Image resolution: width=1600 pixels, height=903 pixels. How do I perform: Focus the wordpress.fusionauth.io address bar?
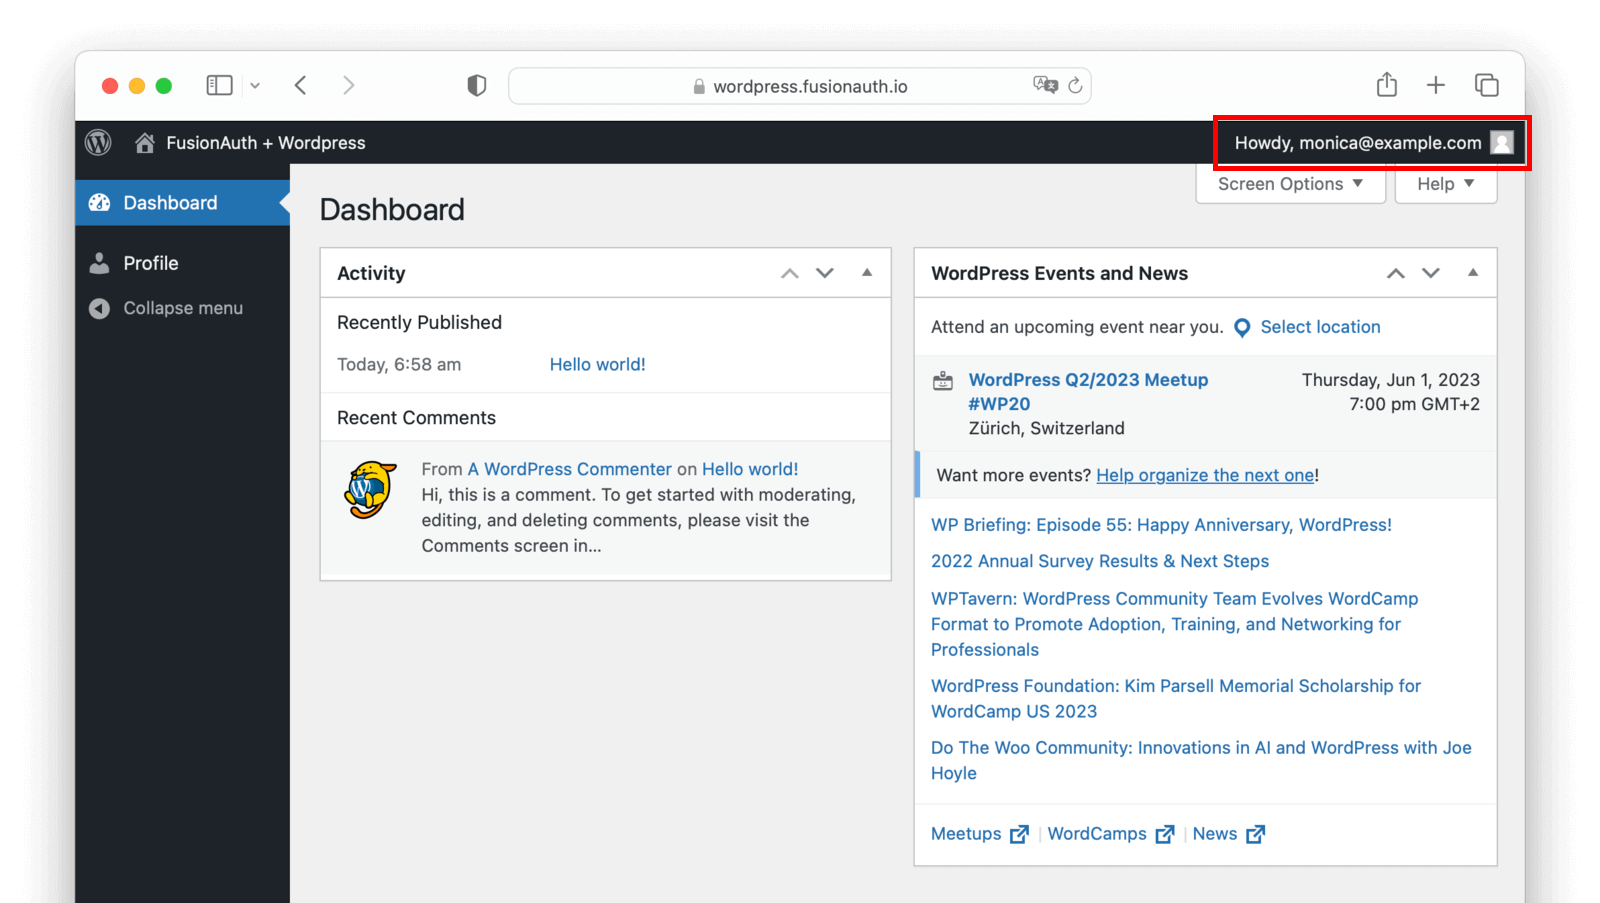(800, 86)
